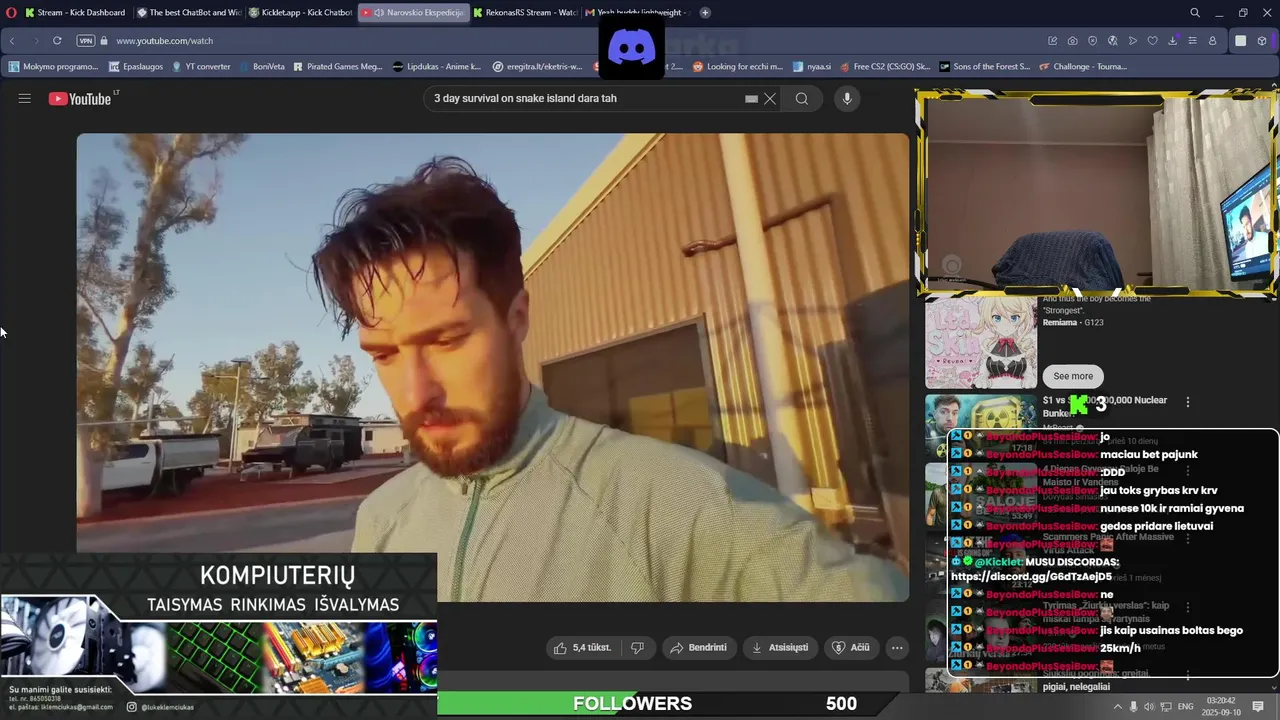Toggle the Opera VPN badge
1280x720 pixels.
coord(86,41)
